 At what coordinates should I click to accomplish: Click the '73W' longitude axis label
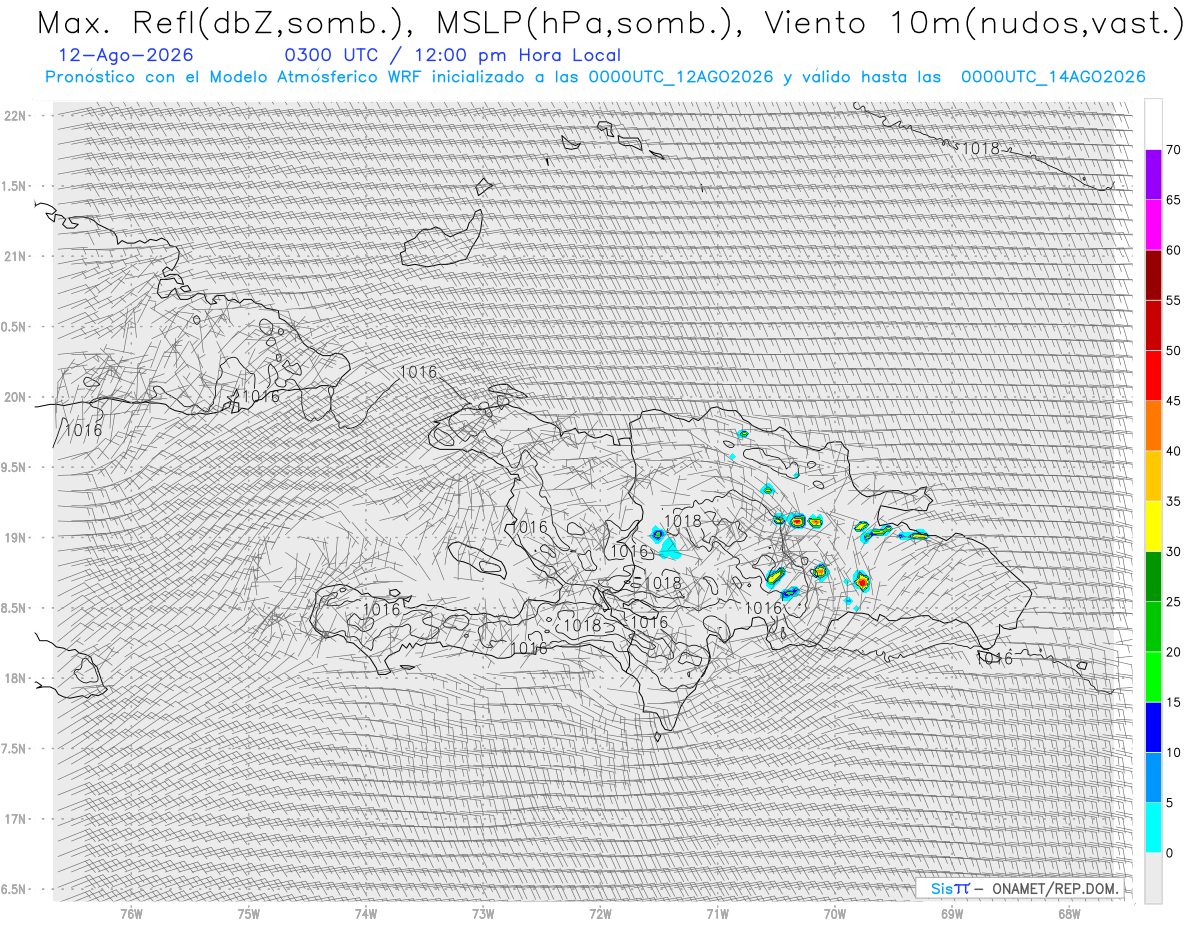pyautogui.click(x=483, y=913)
